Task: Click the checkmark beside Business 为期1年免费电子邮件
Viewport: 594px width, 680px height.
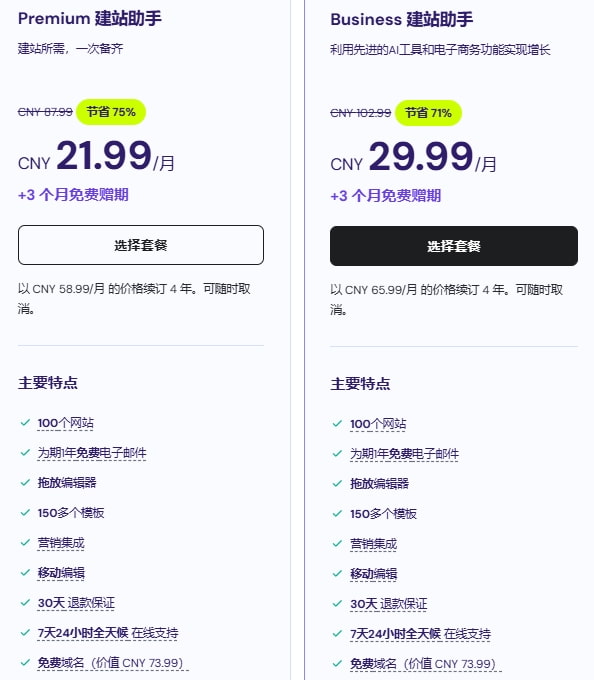Action: coord(337,454)
